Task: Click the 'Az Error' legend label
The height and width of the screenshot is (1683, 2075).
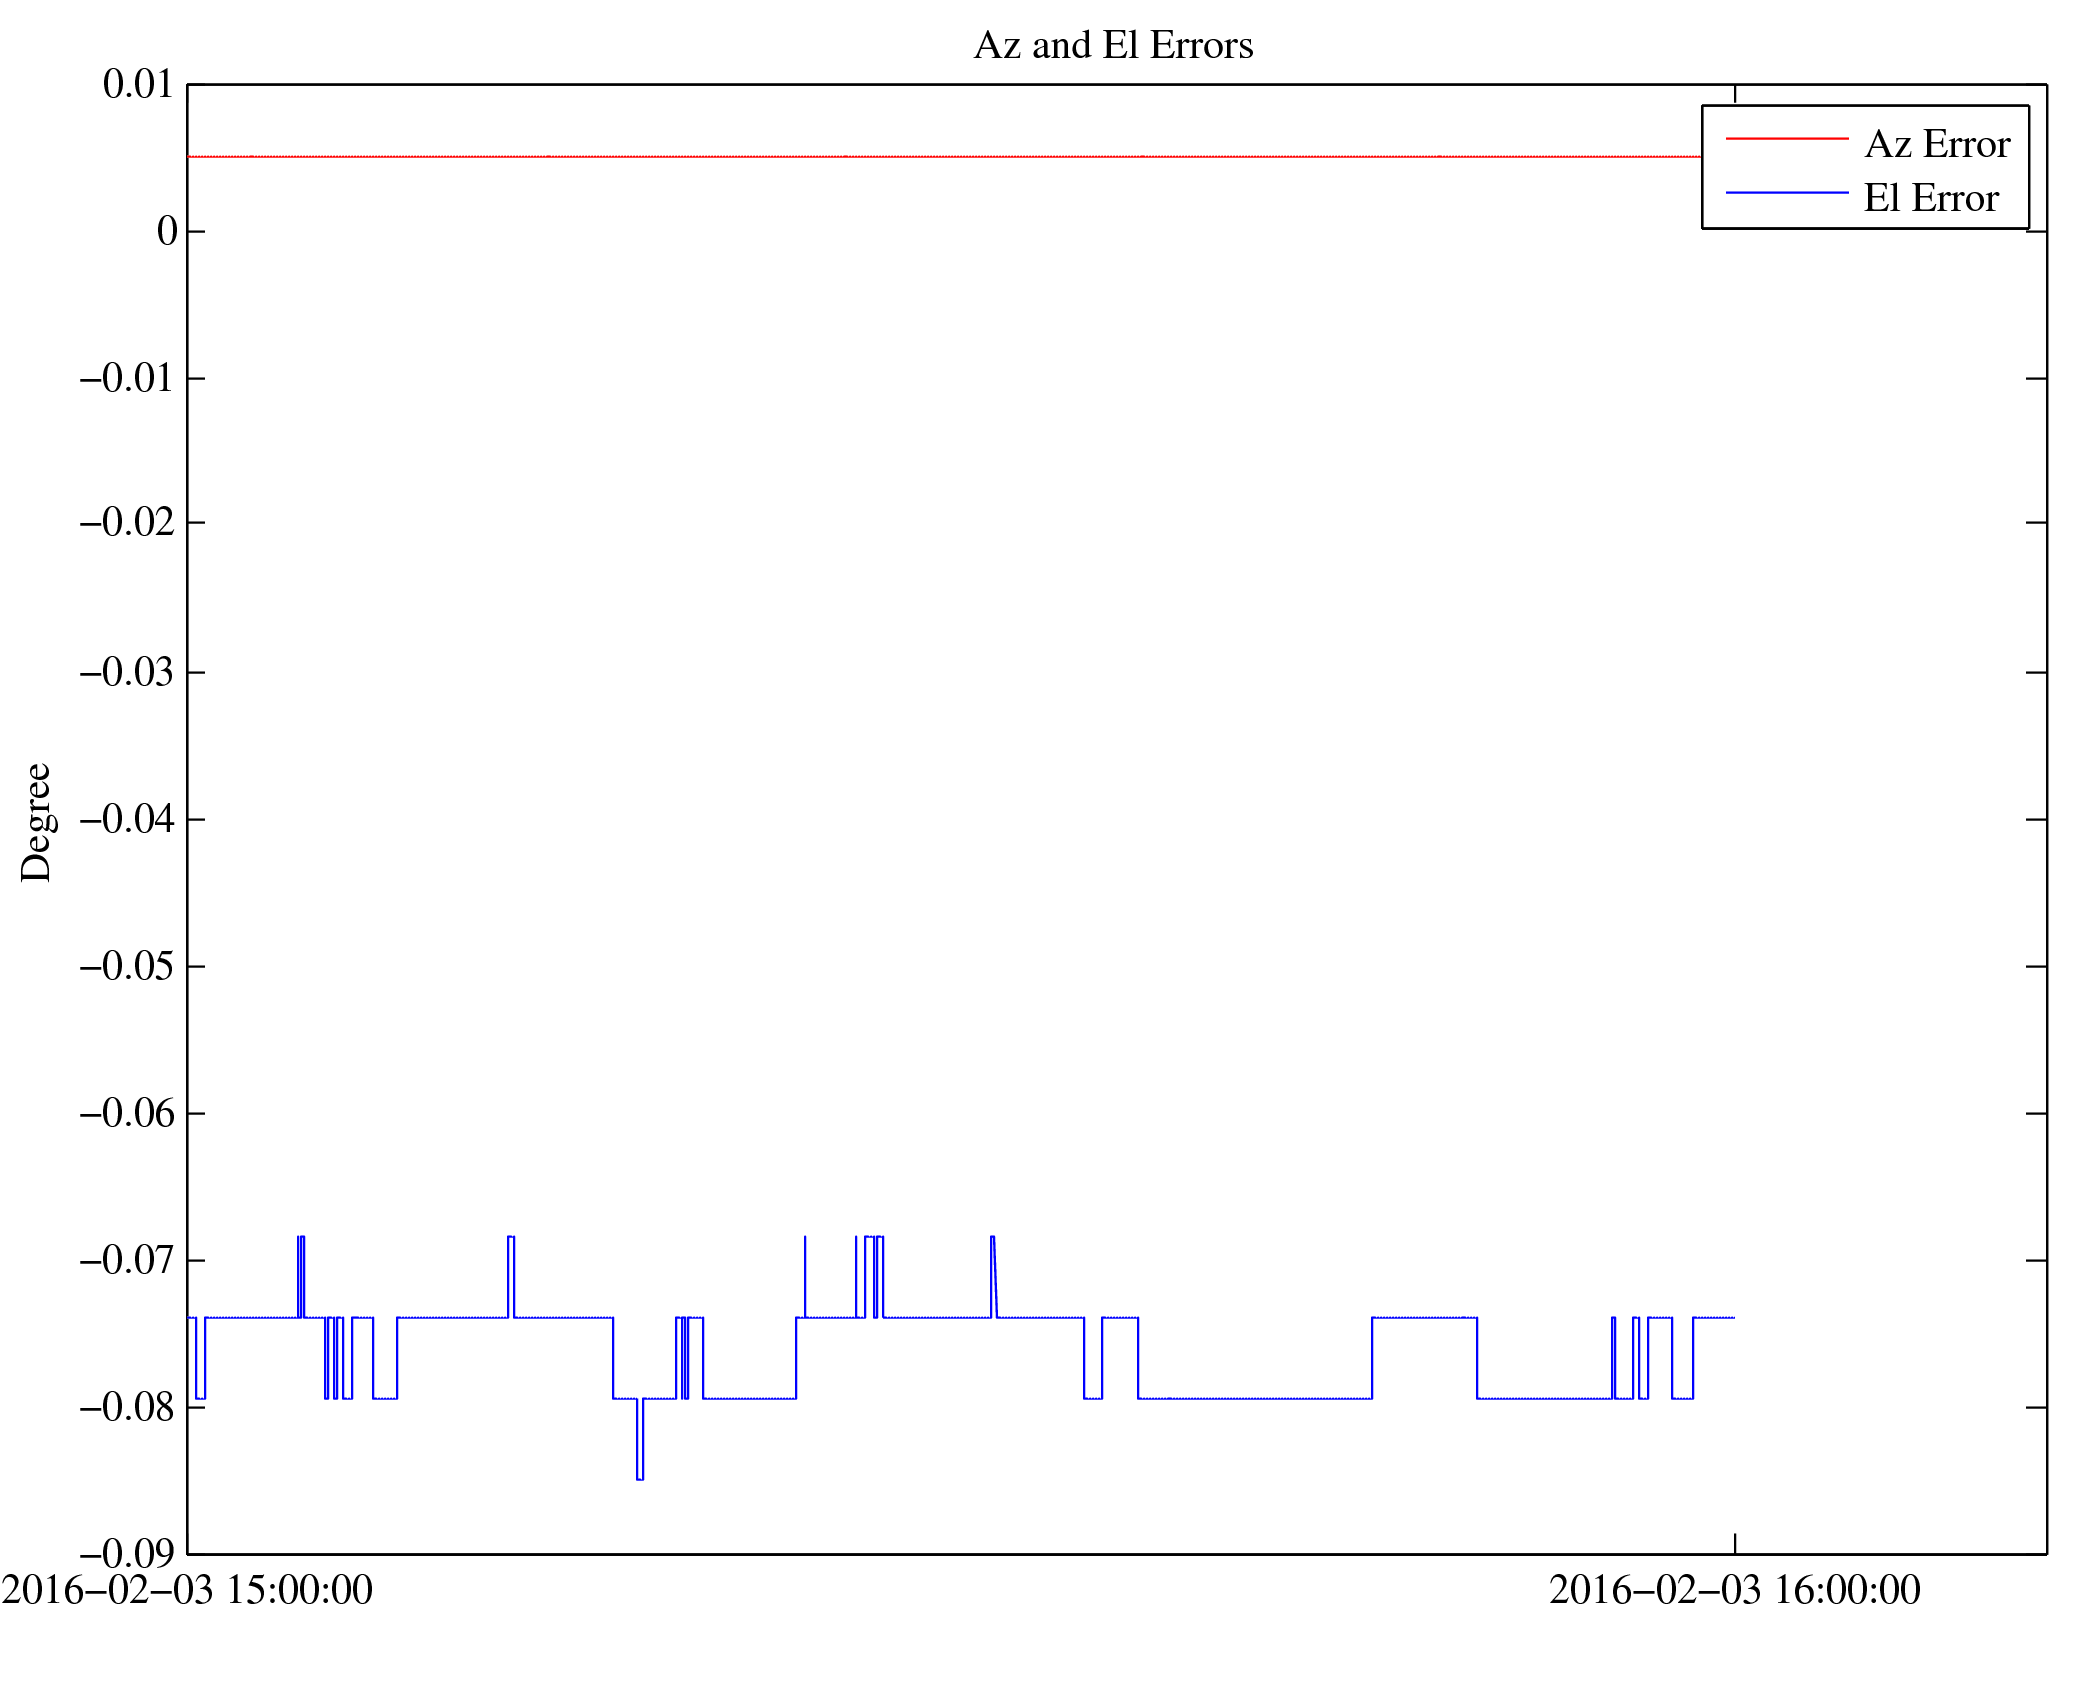Action: click(1937, 145)
